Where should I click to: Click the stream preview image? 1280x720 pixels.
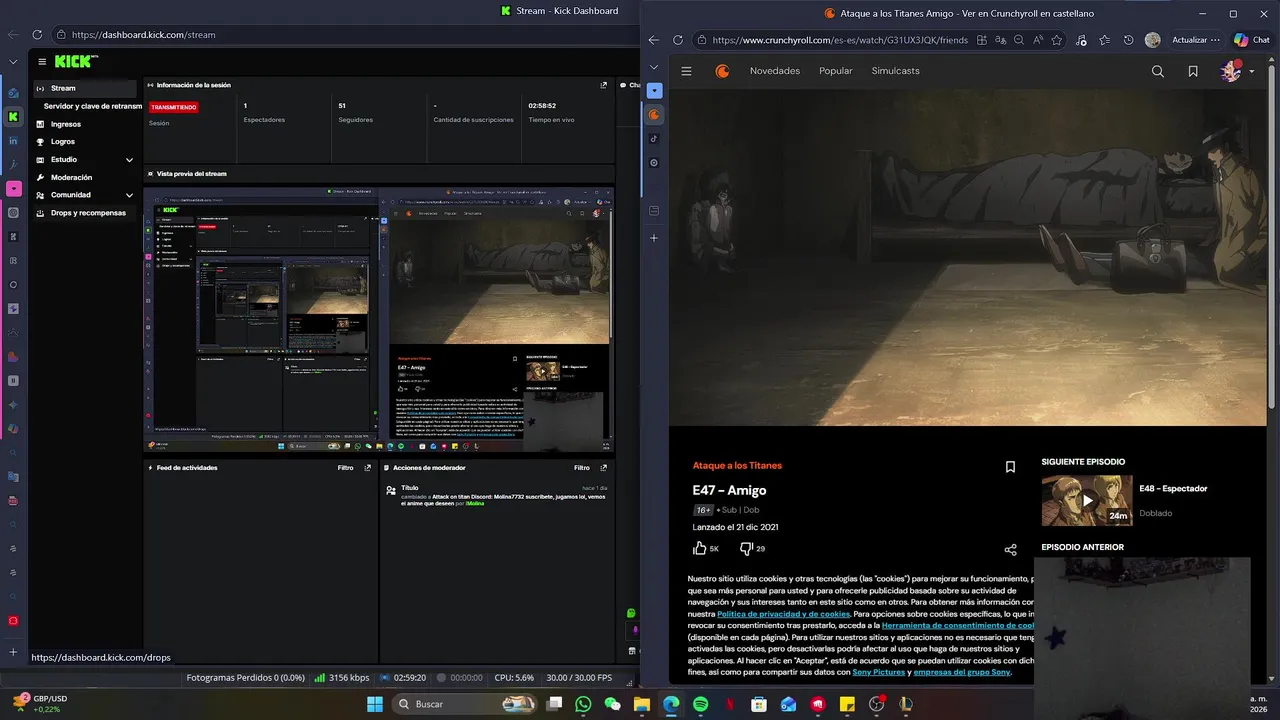378,319
